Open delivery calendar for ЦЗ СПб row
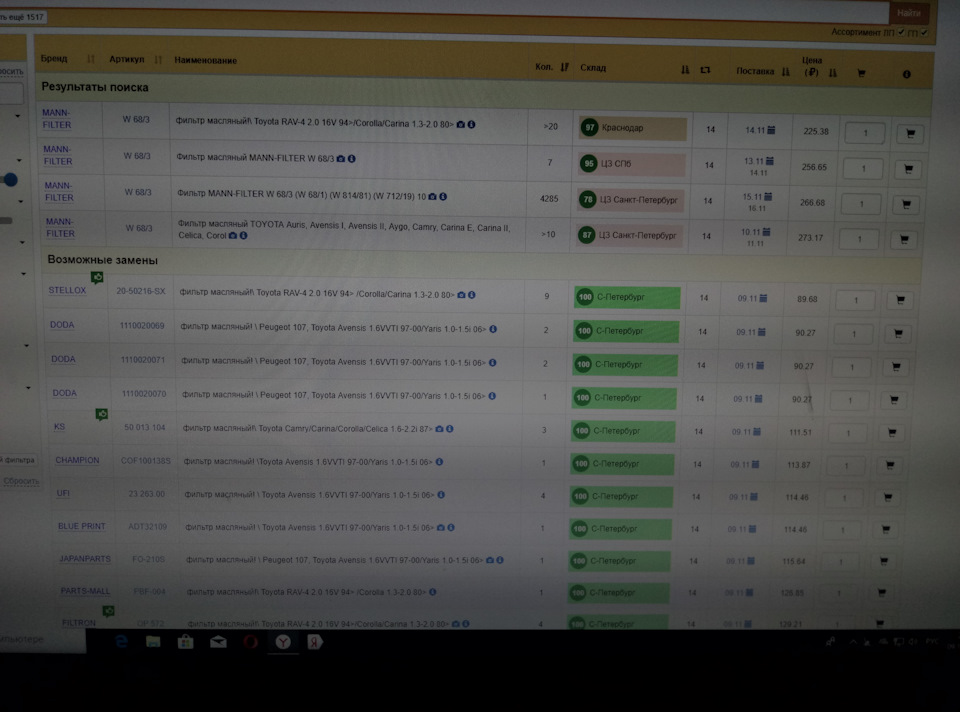960x712 pixels. [x=770, y=161]
